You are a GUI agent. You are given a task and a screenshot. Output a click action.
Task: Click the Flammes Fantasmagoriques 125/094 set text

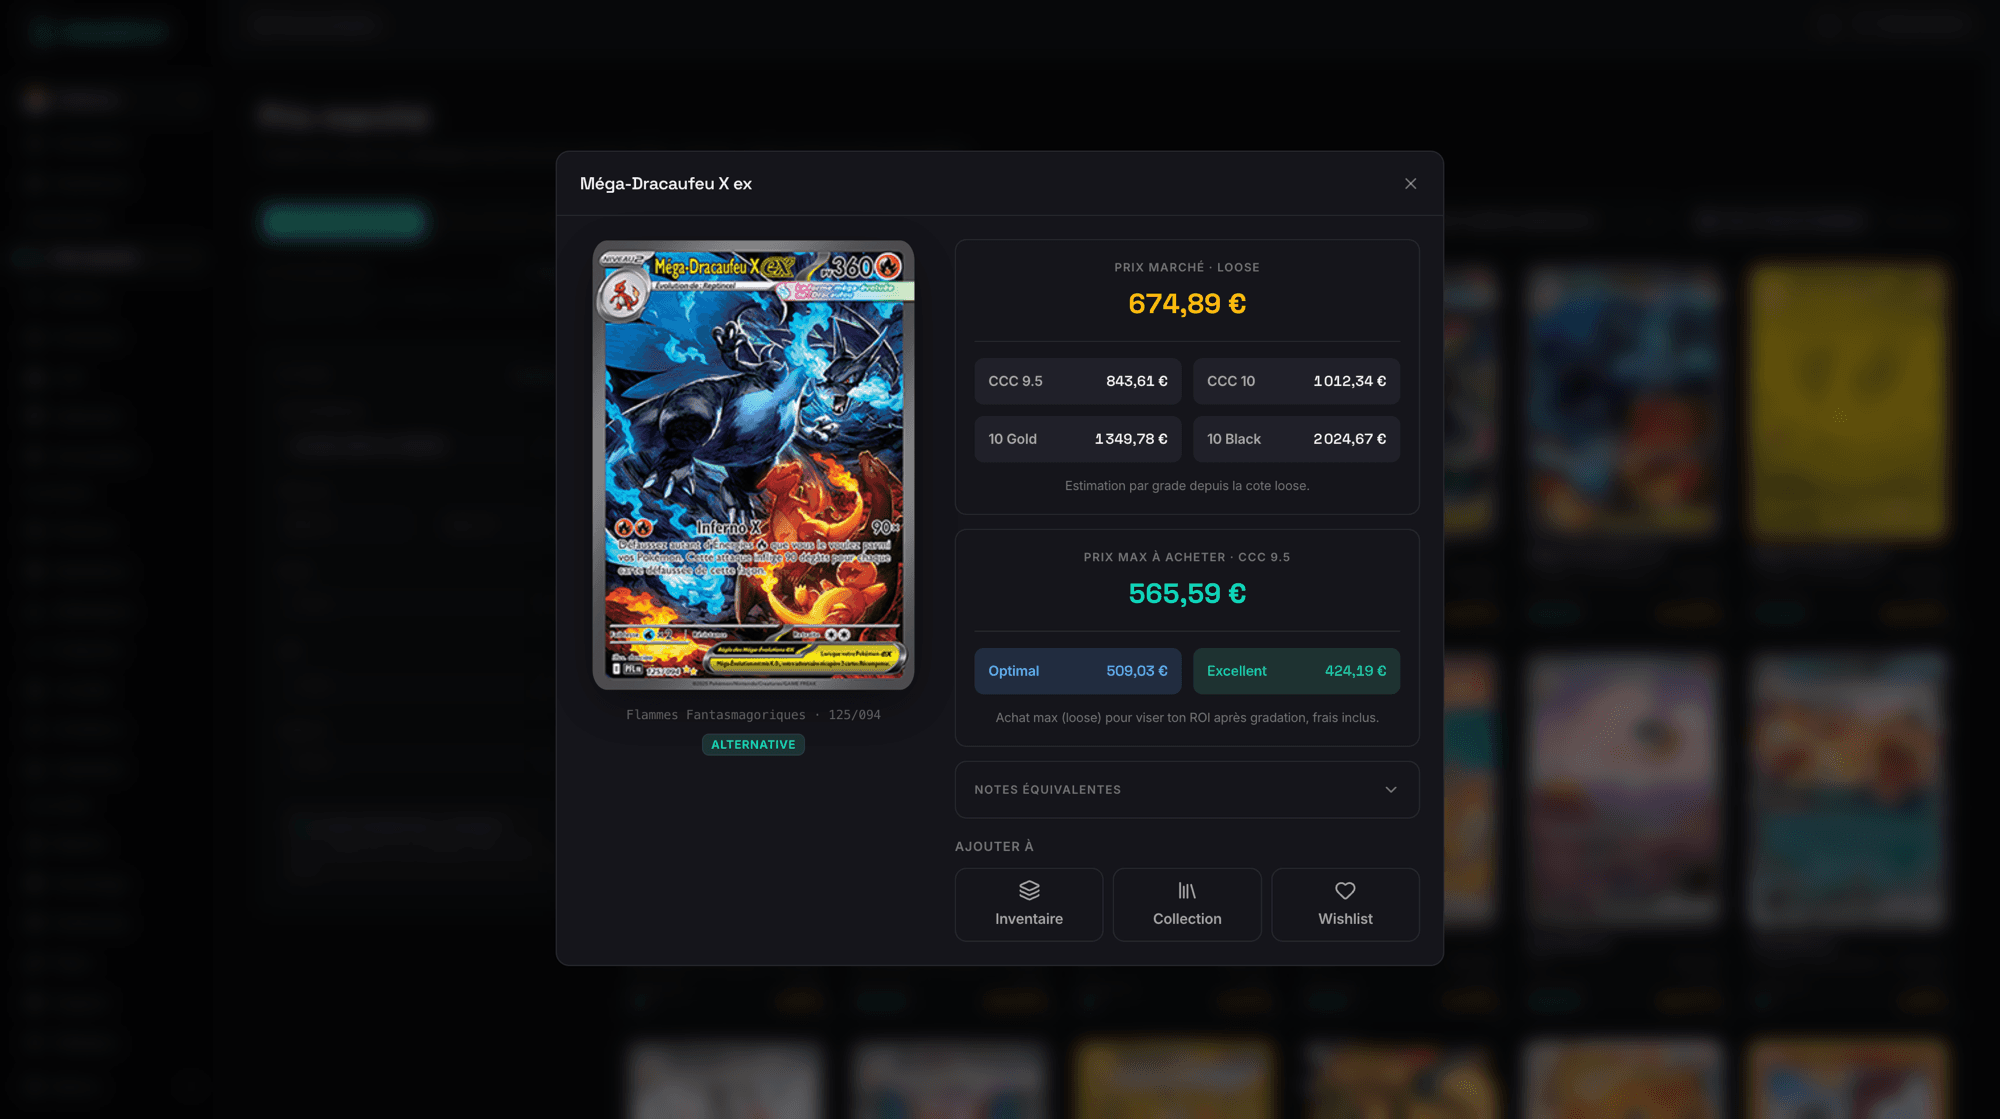[753, 715]
